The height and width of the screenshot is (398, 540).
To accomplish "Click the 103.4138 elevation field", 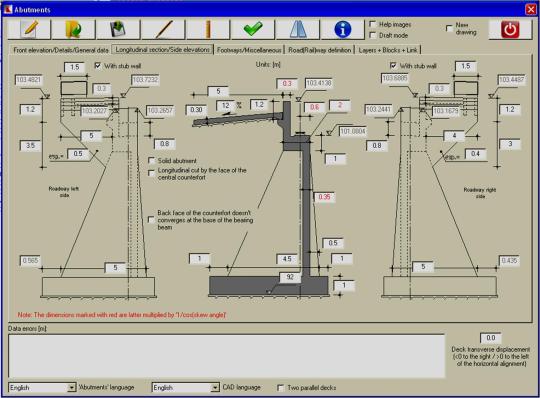I will tap(319, 83).
